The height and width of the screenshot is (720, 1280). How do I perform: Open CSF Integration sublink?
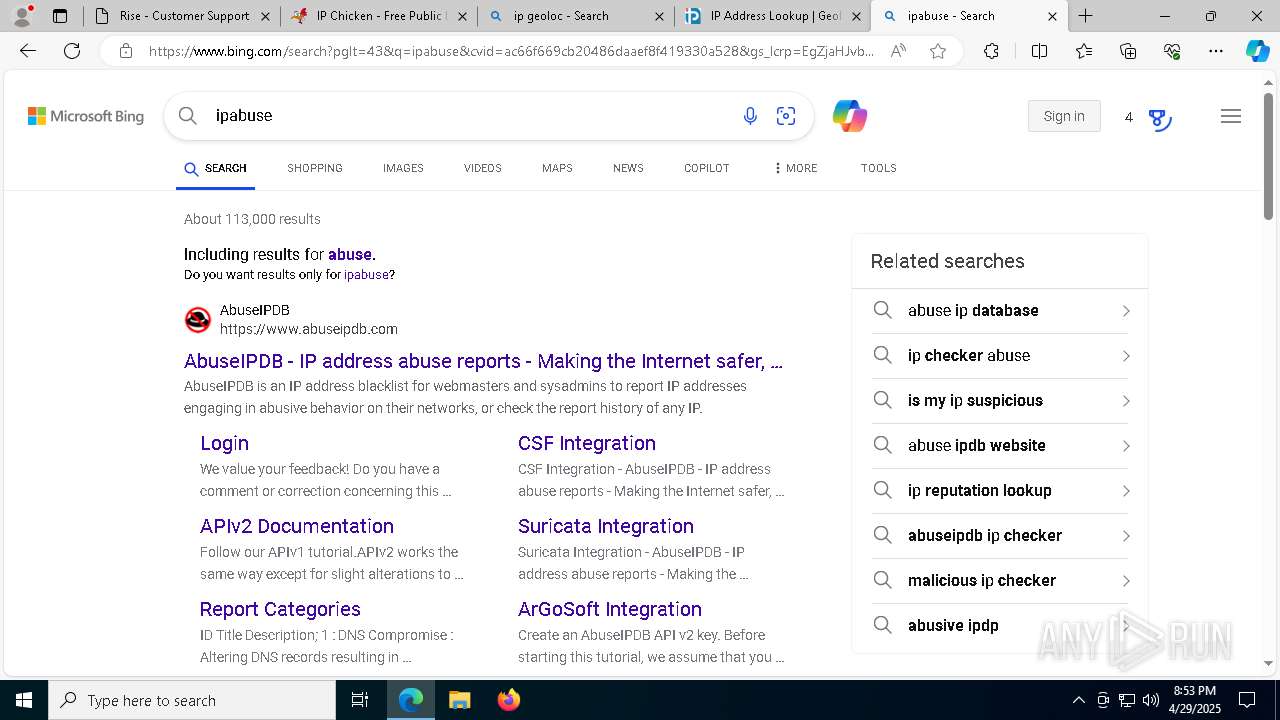[587, 443]
